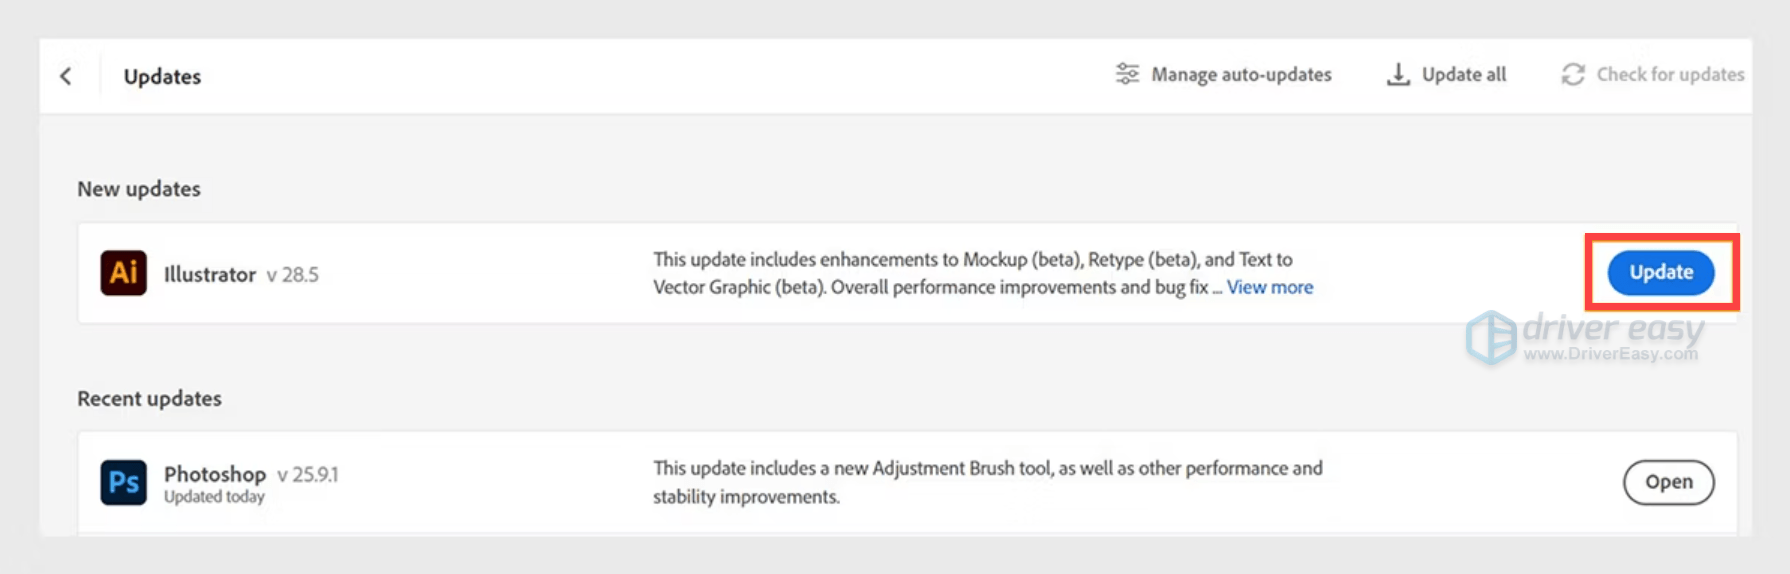Image resolution: width=1790 pixels, height=574 pixels.
Task: Click the Illustrator app name
Action: click(210, 274)
